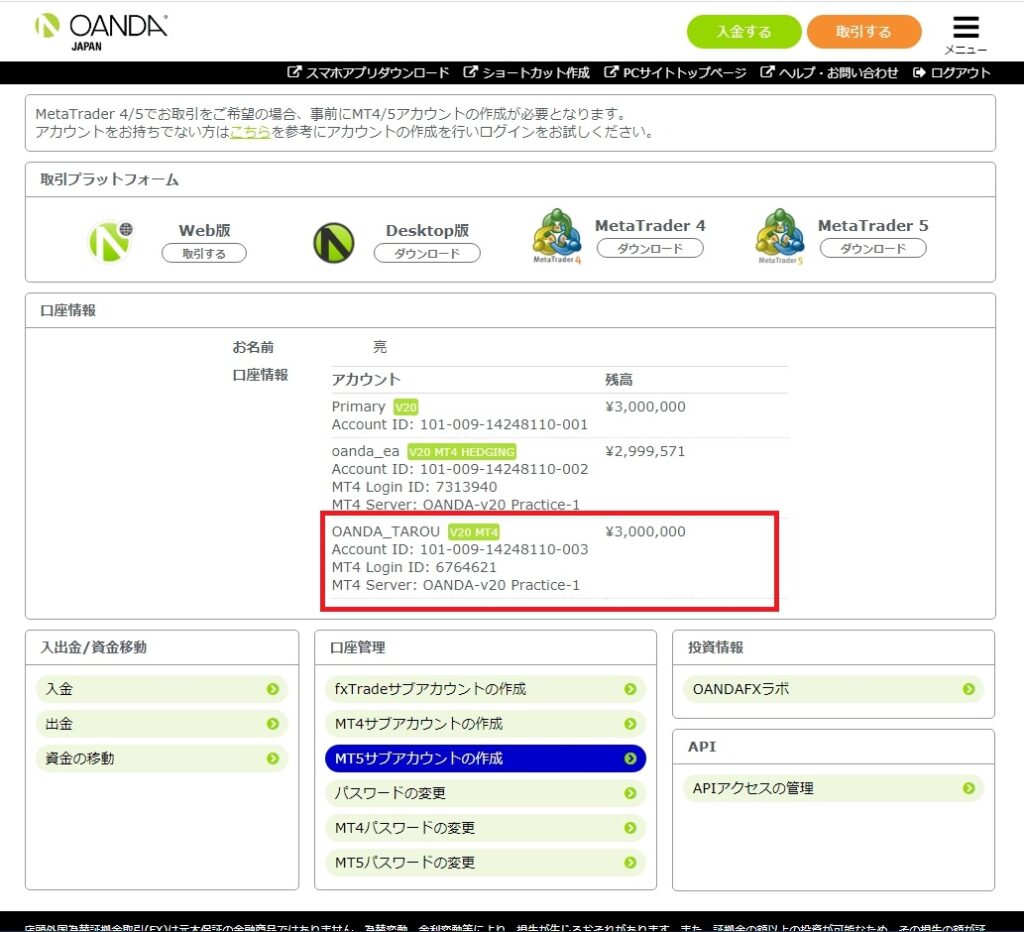The image size is (1024, 932).
Task: Click the orange 取引する button
Action: coord(864,31)
